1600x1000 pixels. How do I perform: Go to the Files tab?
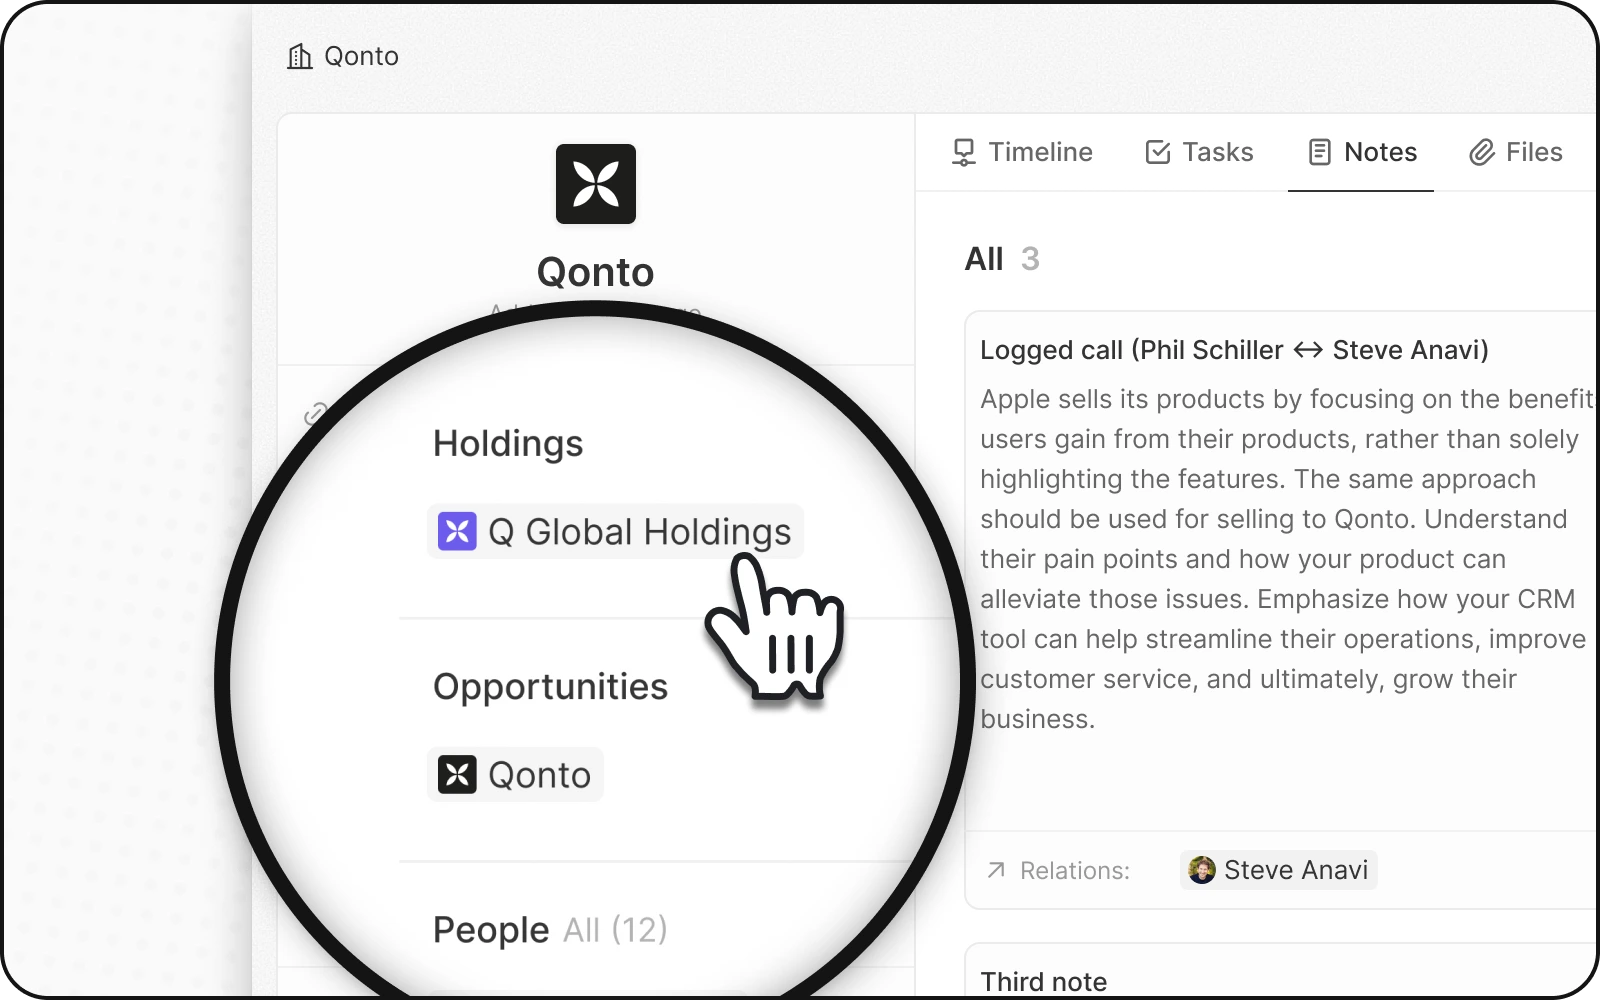(1533, 152)
